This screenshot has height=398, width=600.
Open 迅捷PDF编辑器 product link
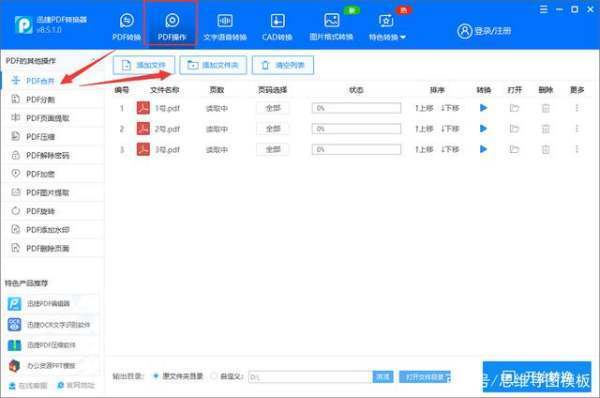pos(53,304)
